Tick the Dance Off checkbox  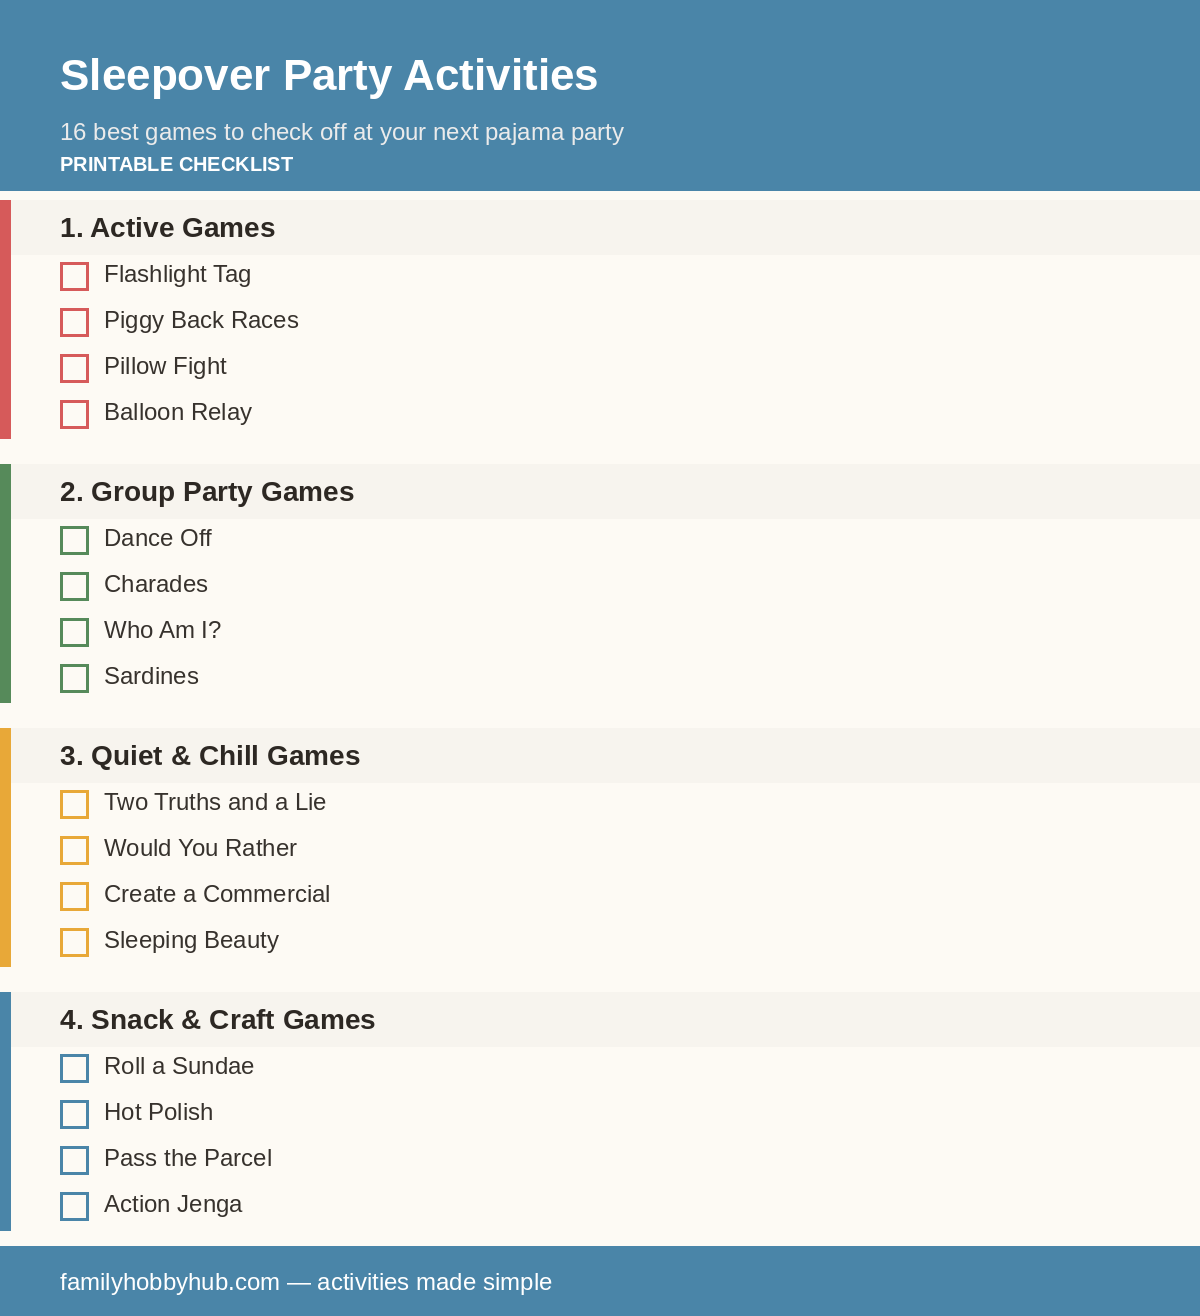coord(74,540)
